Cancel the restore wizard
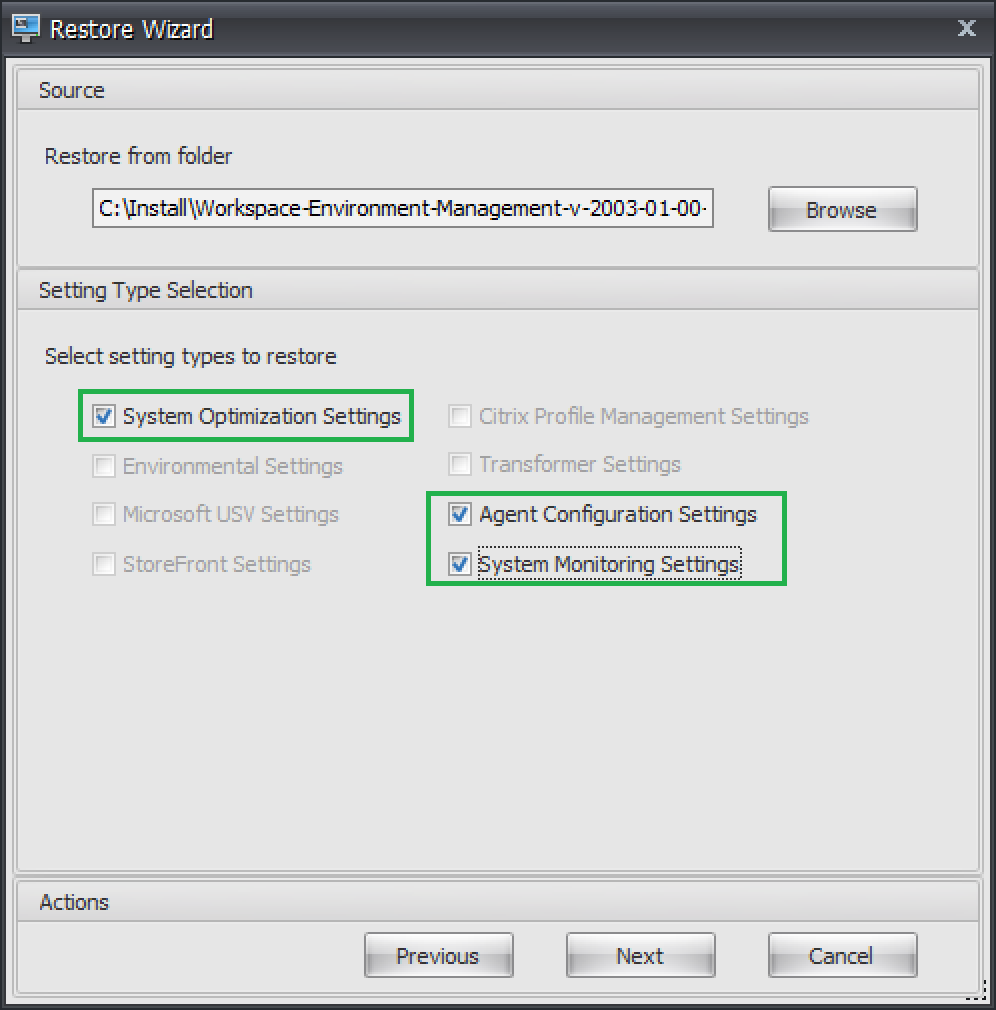The width and height of the screenshot is (996, 1010). coord(842,956)
